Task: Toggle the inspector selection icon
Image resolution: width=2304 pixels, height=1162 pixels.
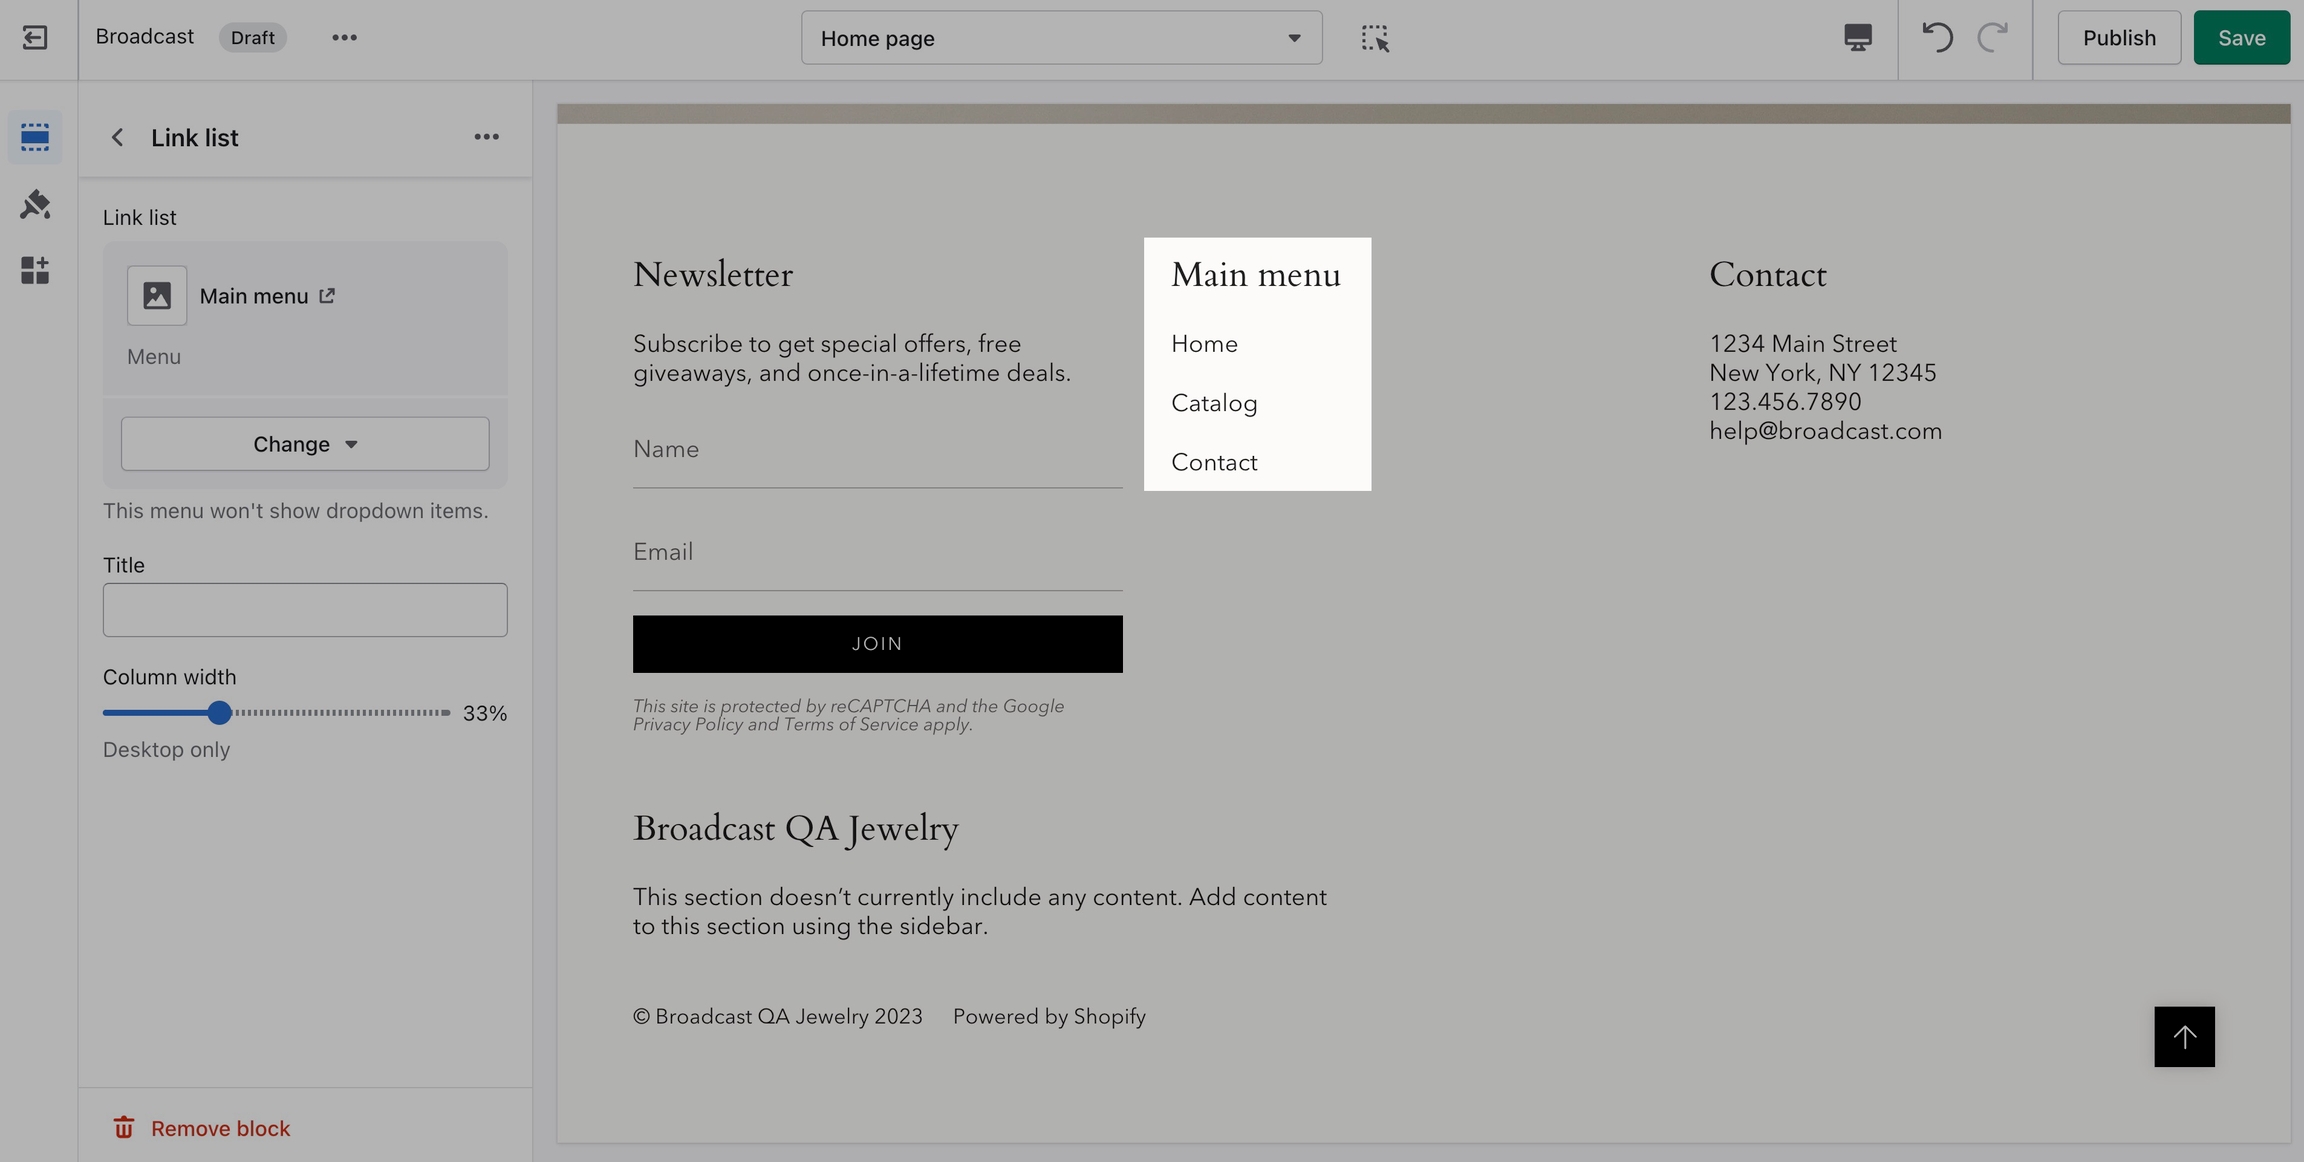Action: [x=1374, y=38]
